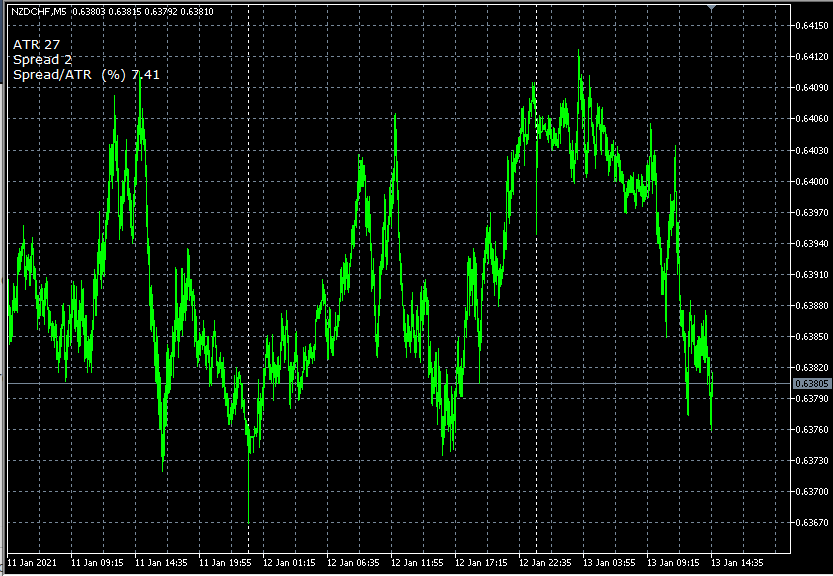Image resolution: width=833 pixels, height=576 pixels.
Task: Click the 0.63730 price scale label
Action: (812, 461)
